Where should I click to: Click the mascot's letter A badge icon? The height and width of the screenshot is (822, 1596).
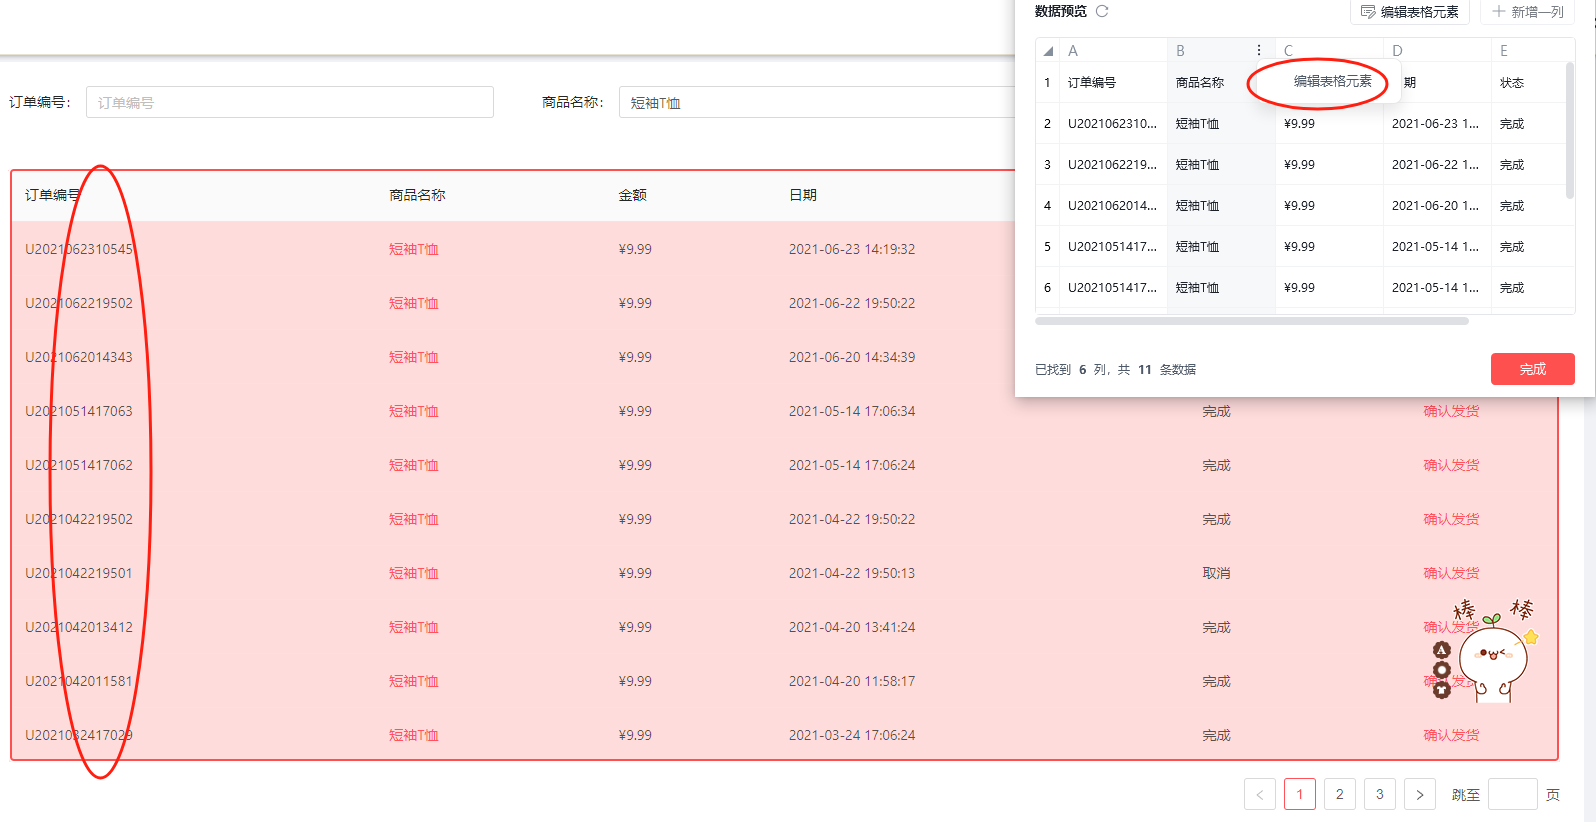pos(1441,651)
